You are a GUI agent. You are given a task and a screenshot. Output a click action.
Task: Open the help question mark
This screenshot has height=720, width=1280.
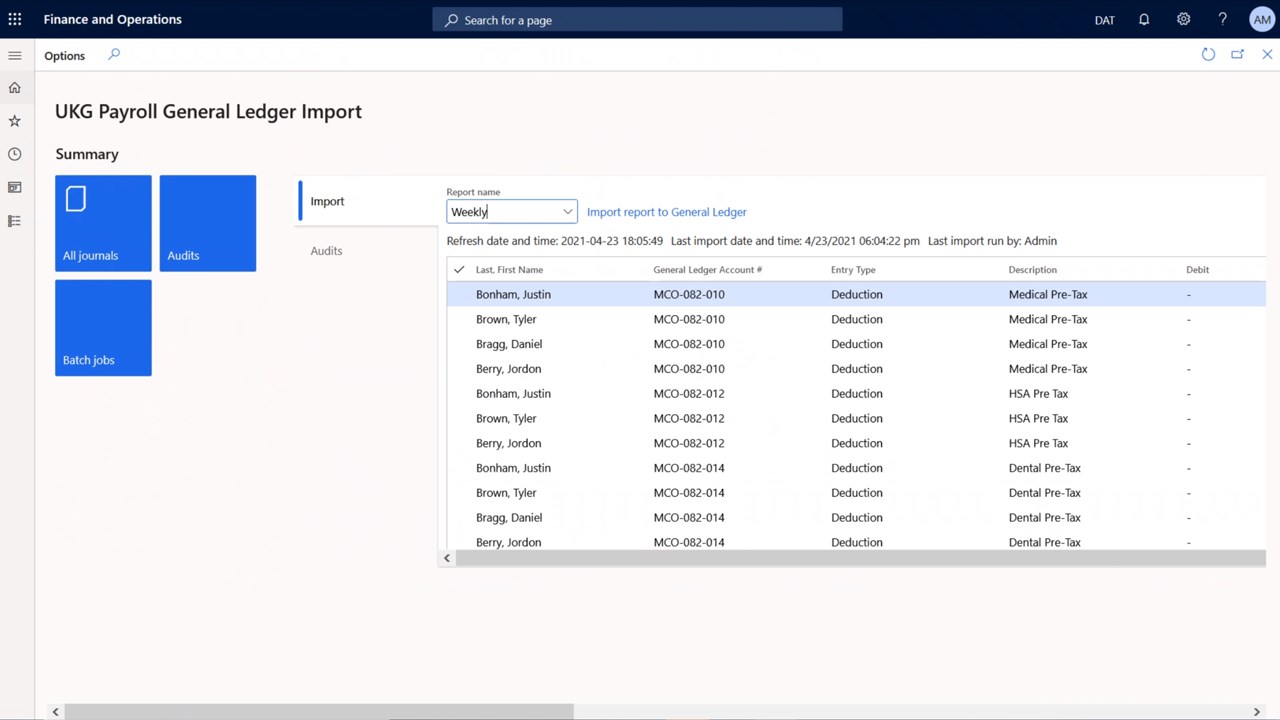coord(1222,19)
